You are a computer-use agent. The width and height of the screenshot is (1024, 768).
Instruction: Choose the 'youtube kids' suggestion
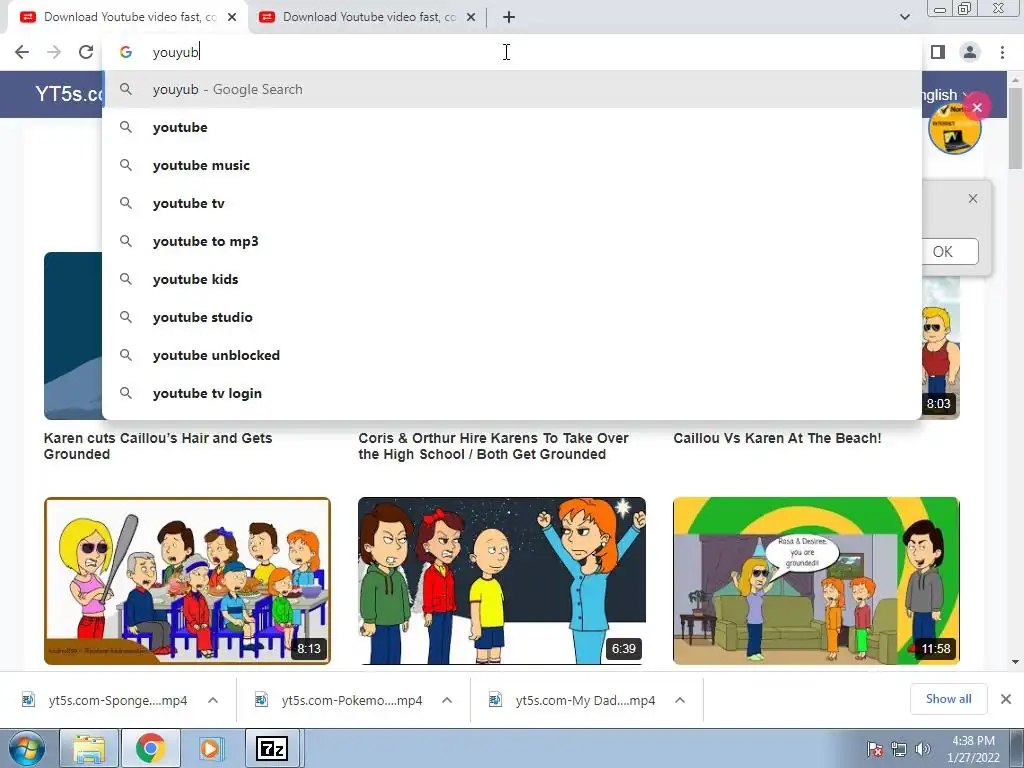[x=511, y=279]
